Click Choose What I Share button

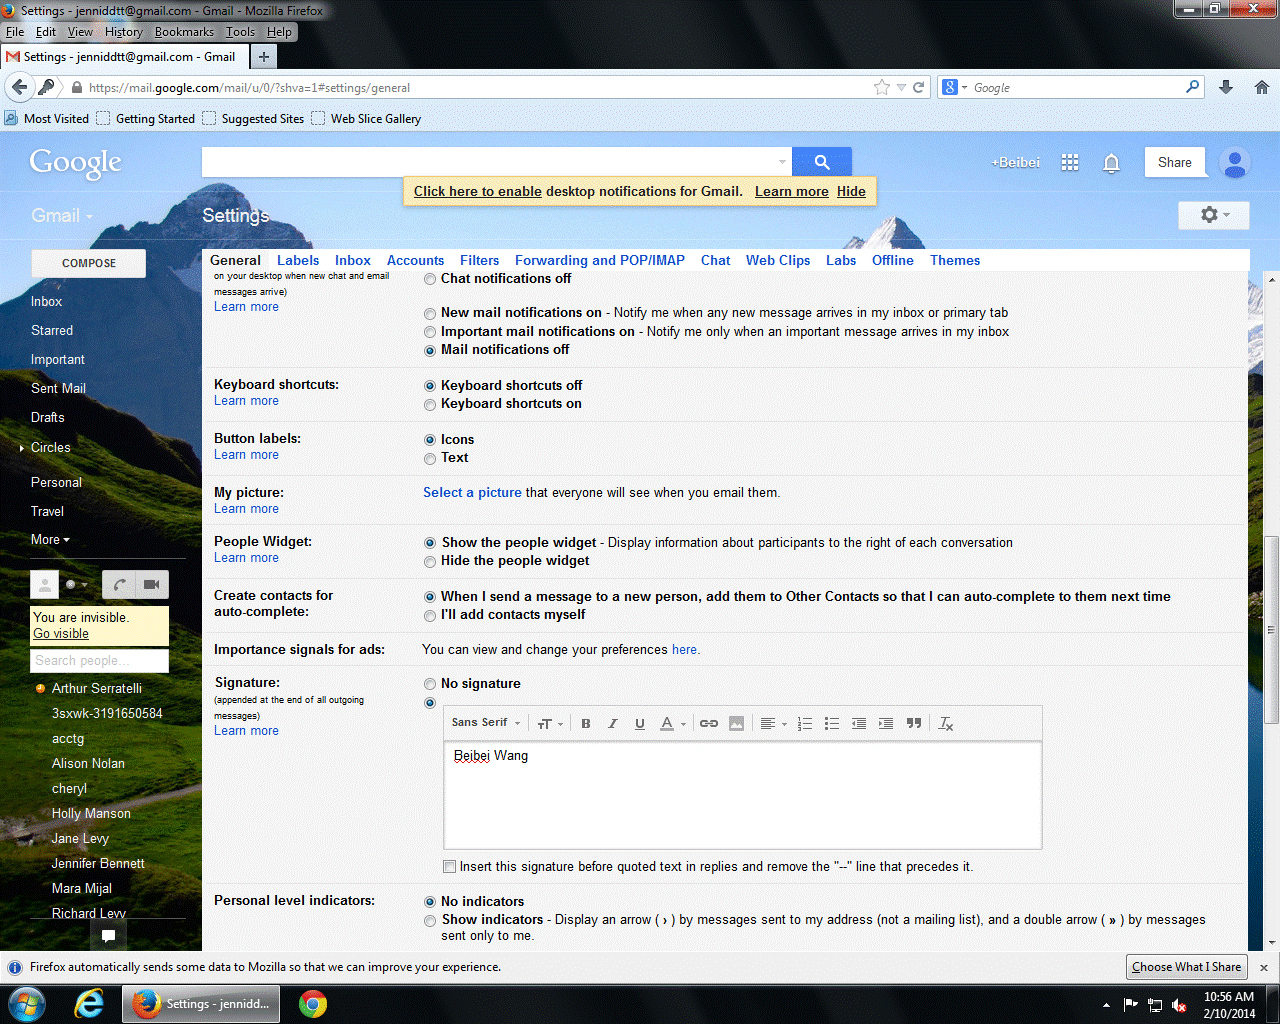1186,967
